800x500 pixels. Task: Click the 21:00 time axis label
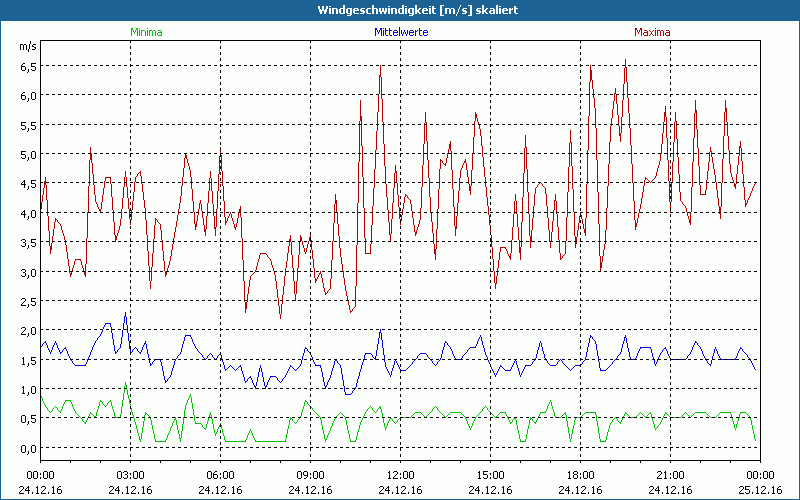[x=670, y=474]
